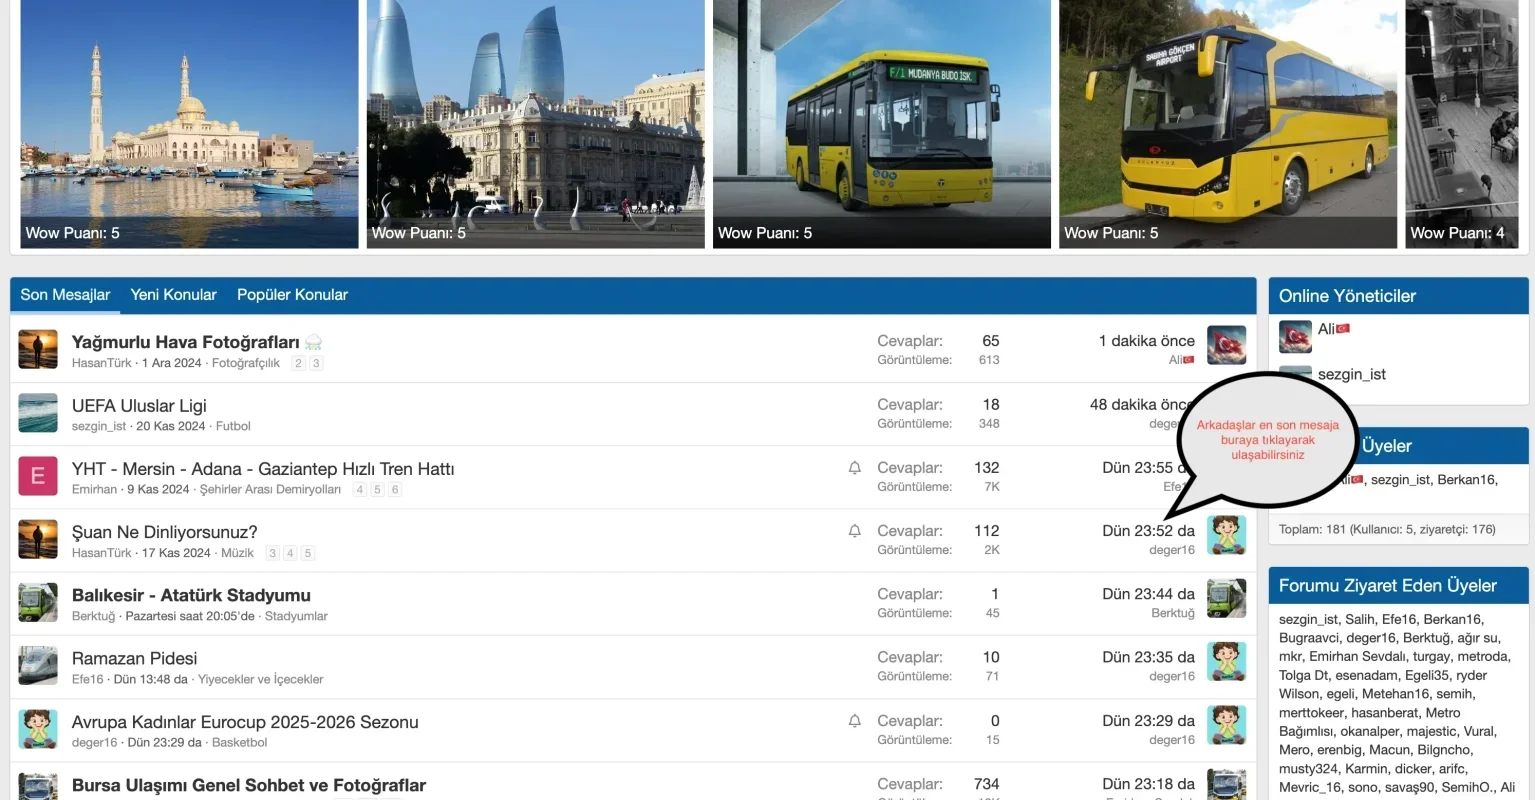Click Ali's avatar in Online Yöneticiler
This screenshot has width=1535, height=800.
click(x=1295, y=337)
